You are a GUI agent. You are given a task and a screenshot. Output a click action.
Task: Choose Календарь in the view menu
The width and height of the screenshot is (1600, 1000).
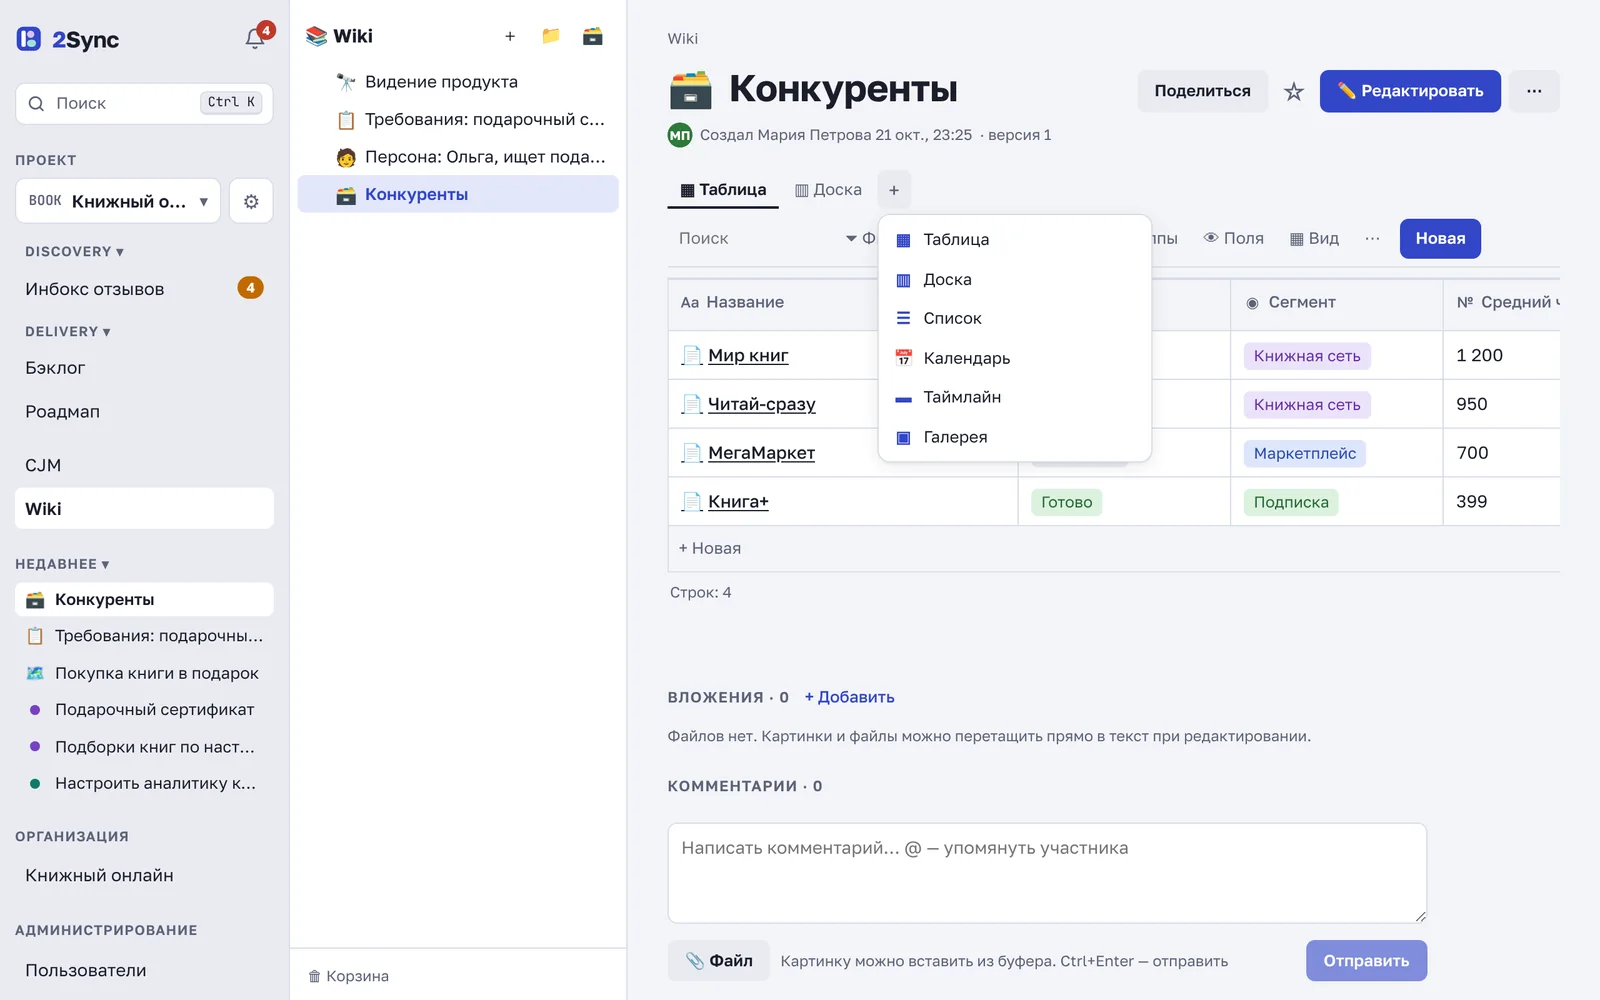(x=1015, y=358)
